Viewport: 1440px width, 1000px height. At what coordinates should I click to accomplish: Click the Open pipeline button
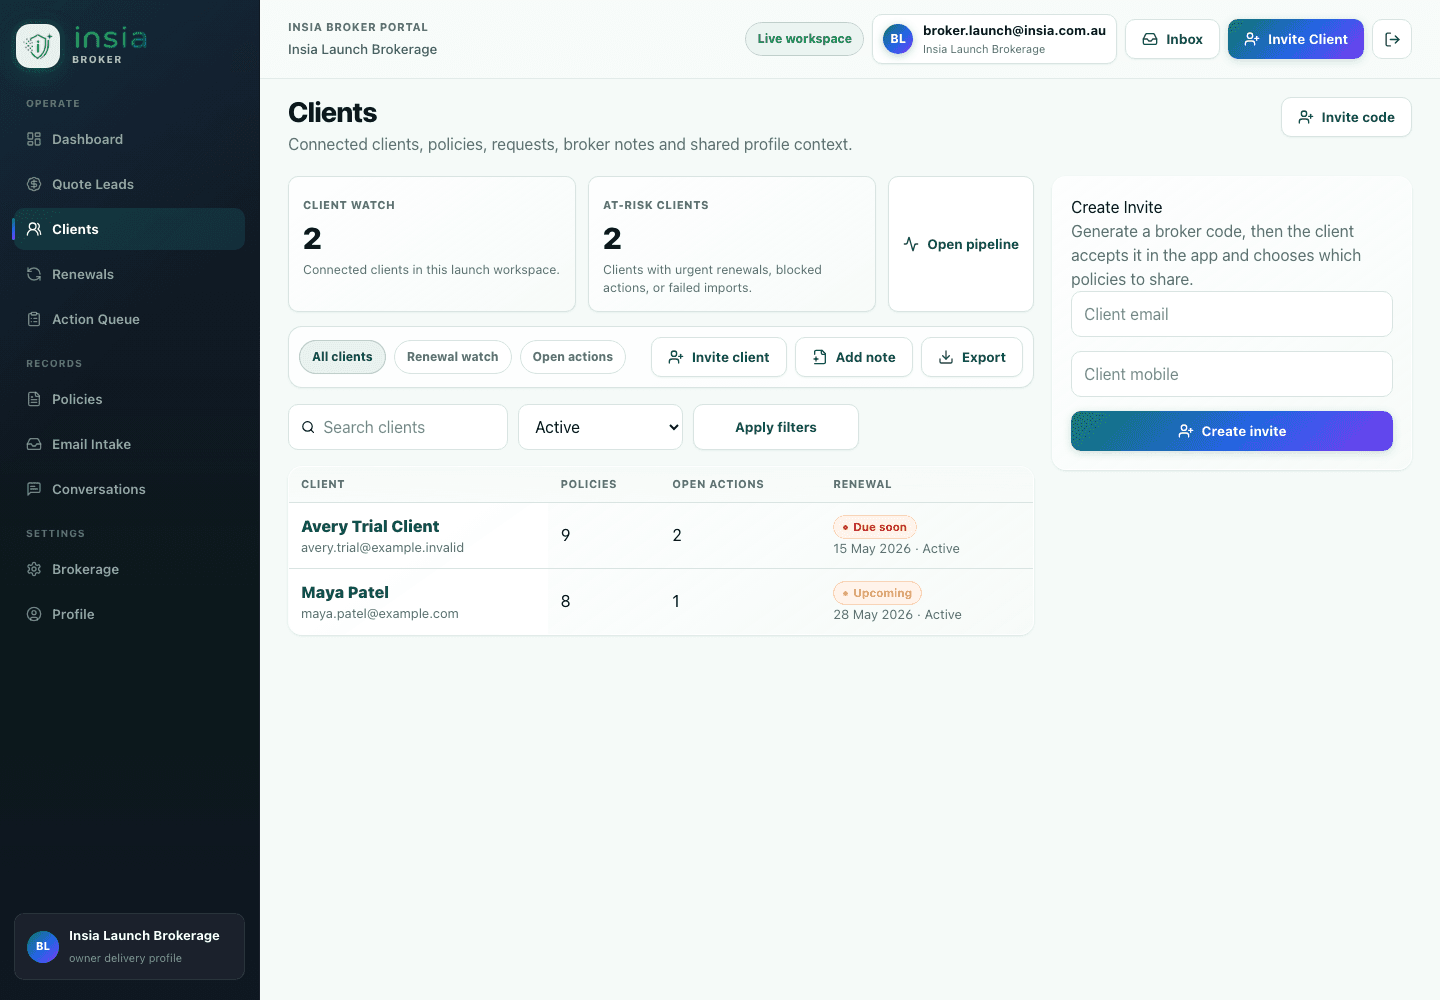[x=961, y=244]
